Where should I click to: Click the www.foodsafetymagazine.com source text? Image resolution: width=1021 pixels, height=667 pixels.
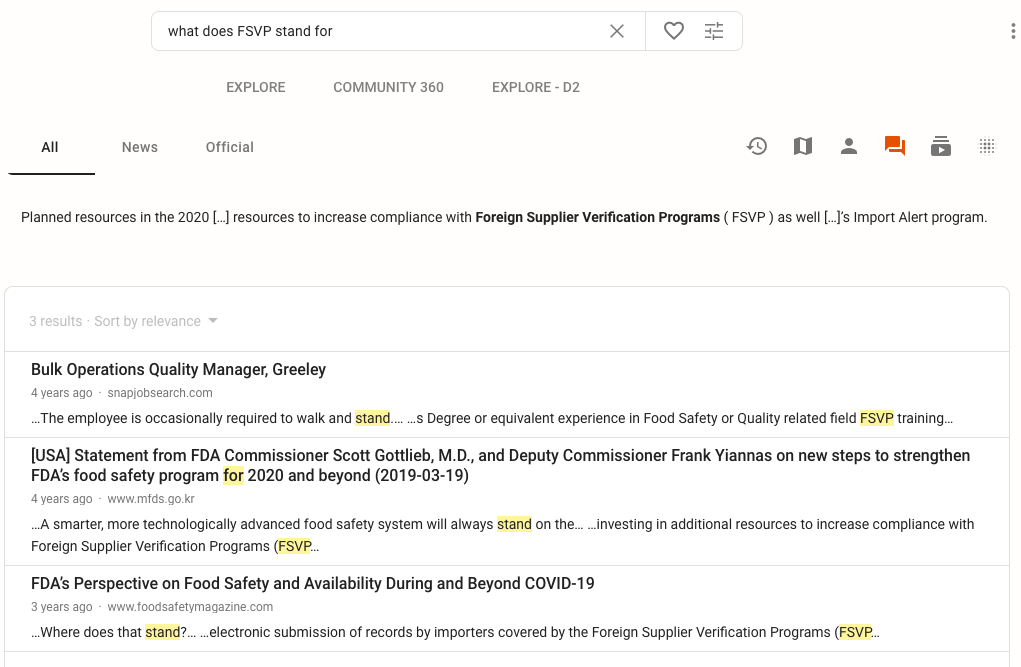[x=190, y=606]
